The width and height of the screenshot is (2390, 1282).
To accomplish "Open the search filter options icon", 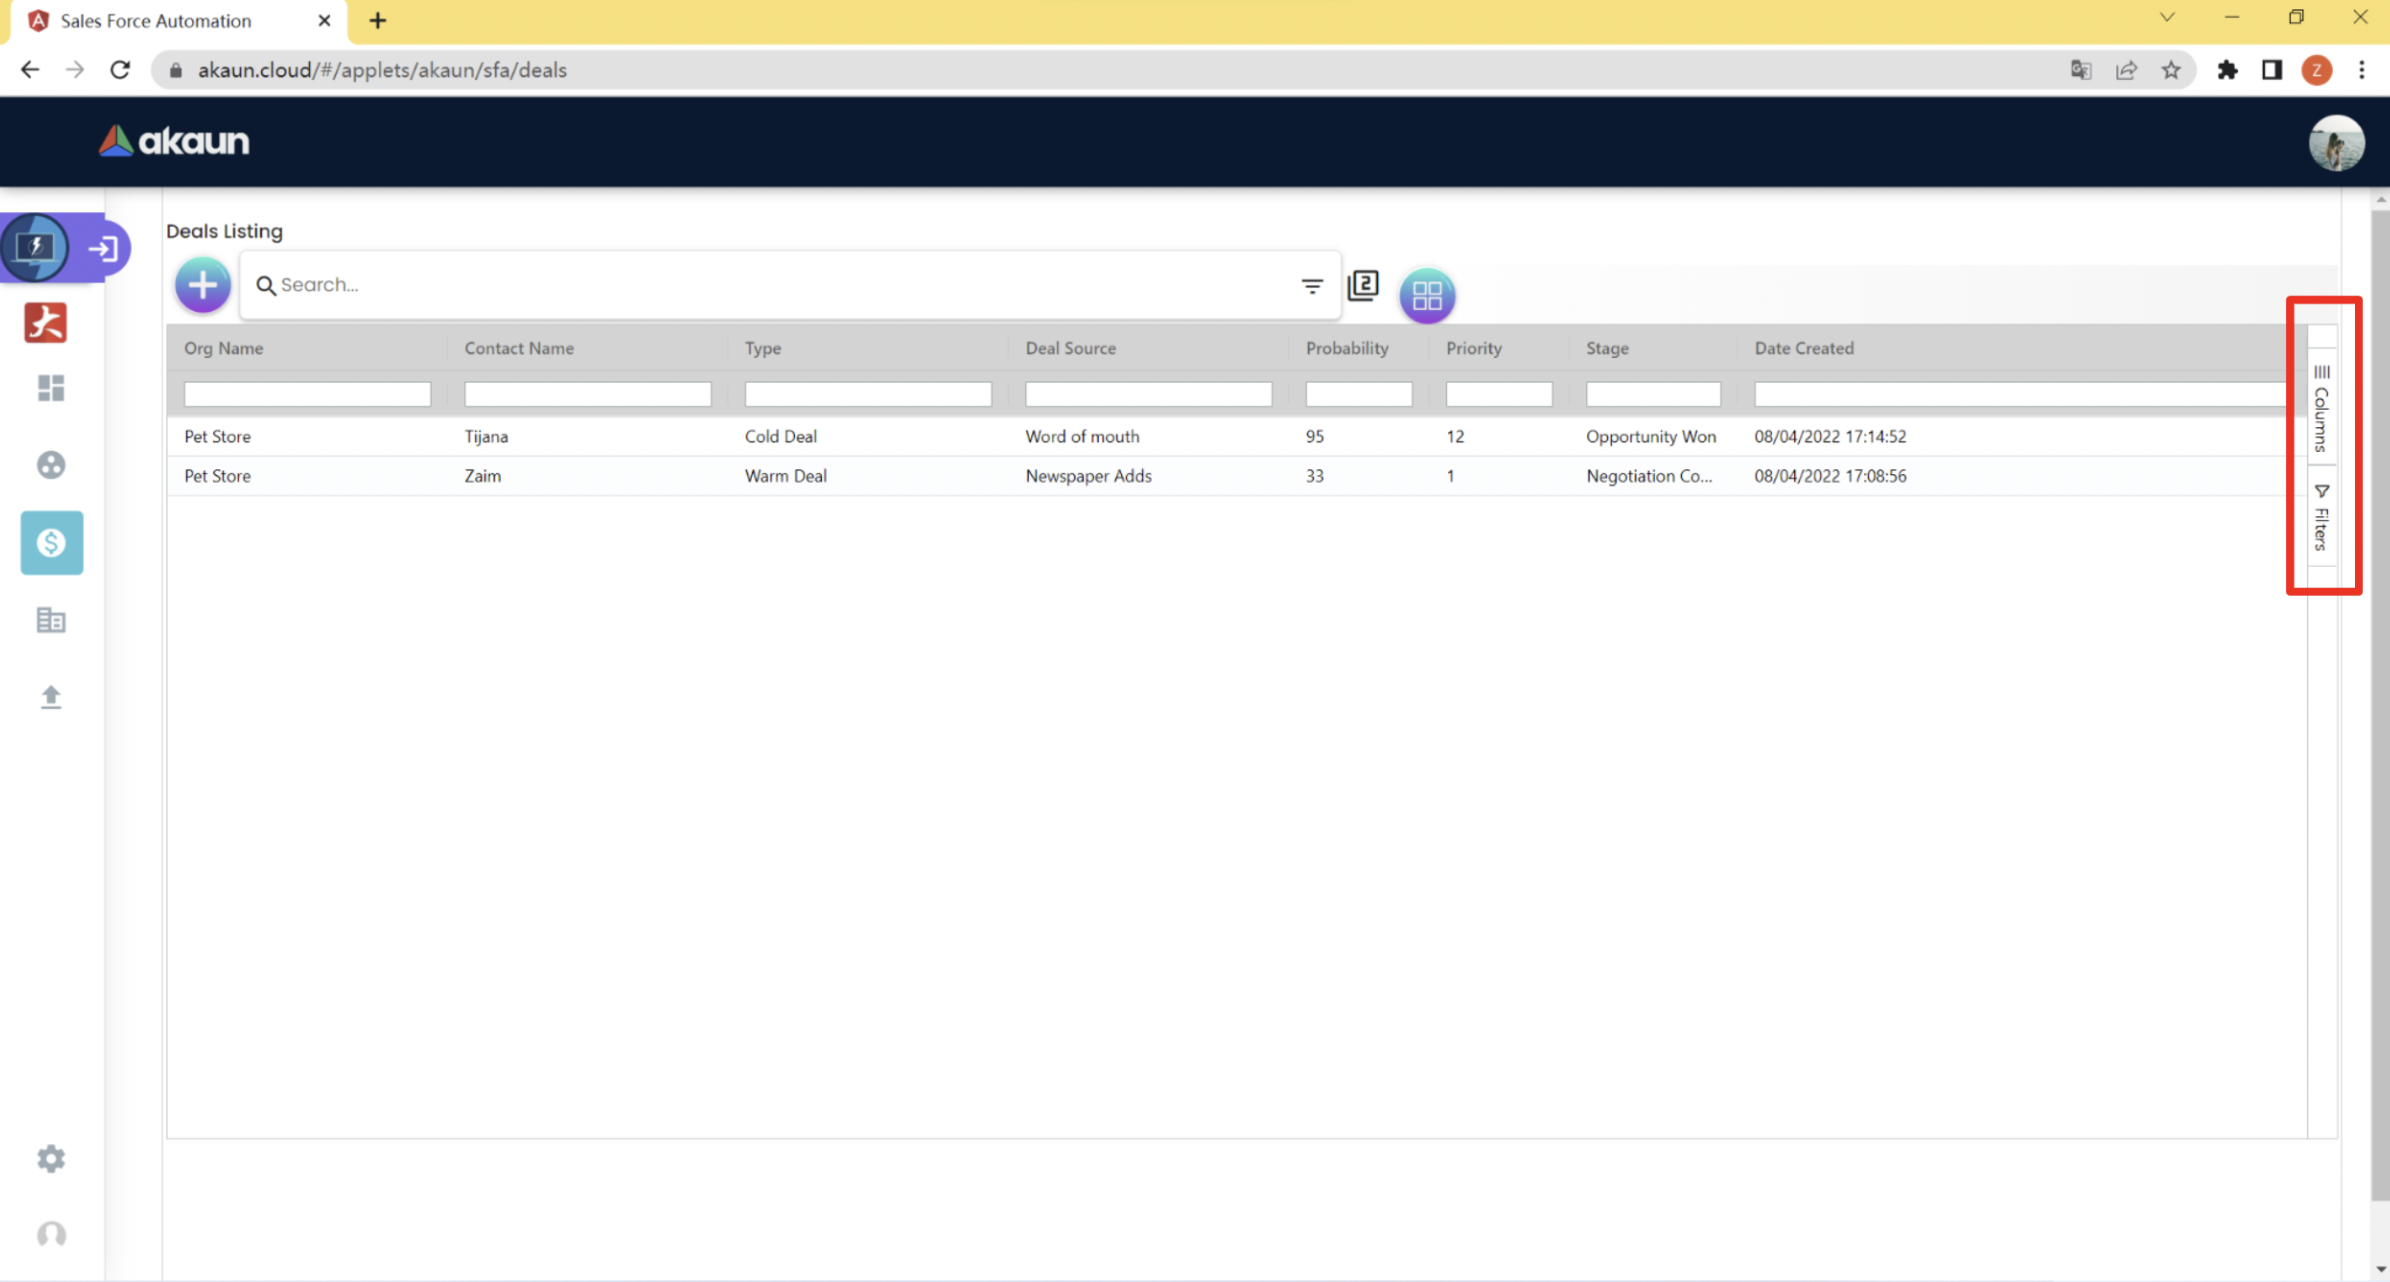I will 1312,286.
